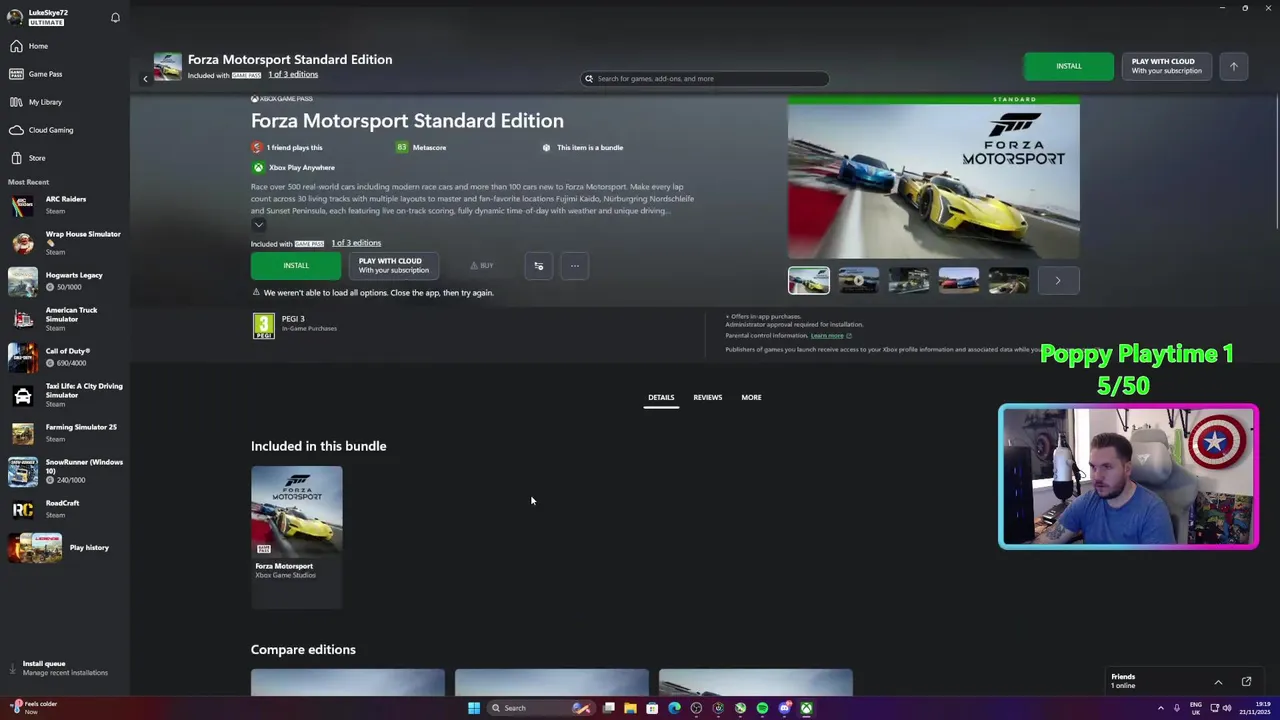The width and height of the screenshot is (1280, 720).
Task: Click '1 friend plays this' text
Action: (x=294, y=148)
